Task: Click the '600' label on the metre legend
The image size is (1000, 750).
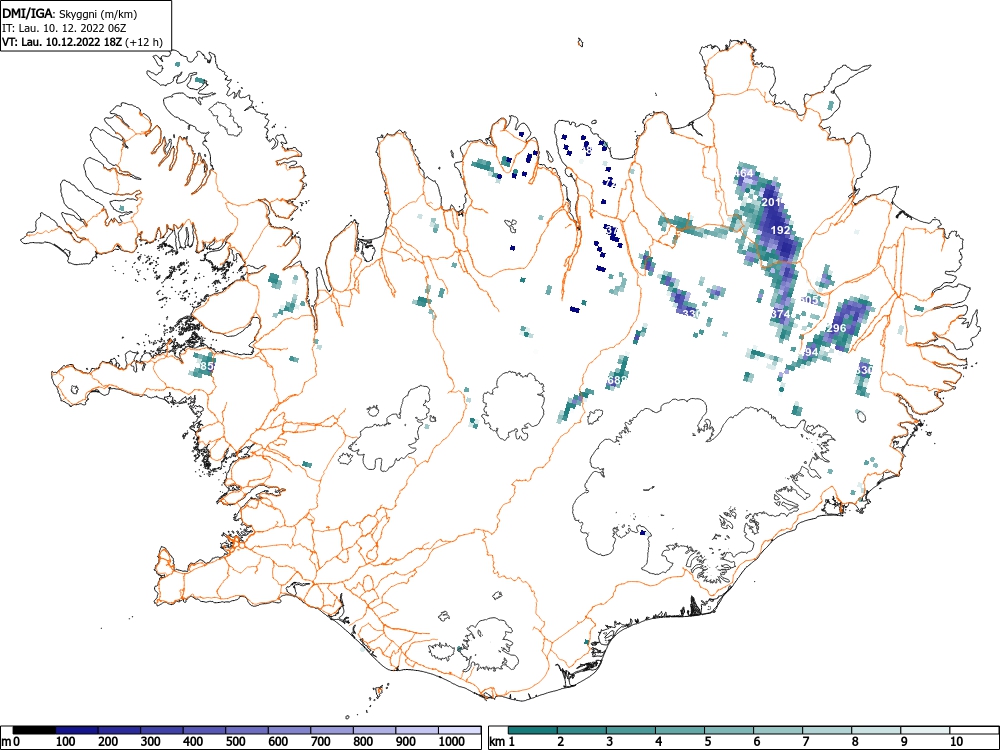Action: click(x=278, y=742)
